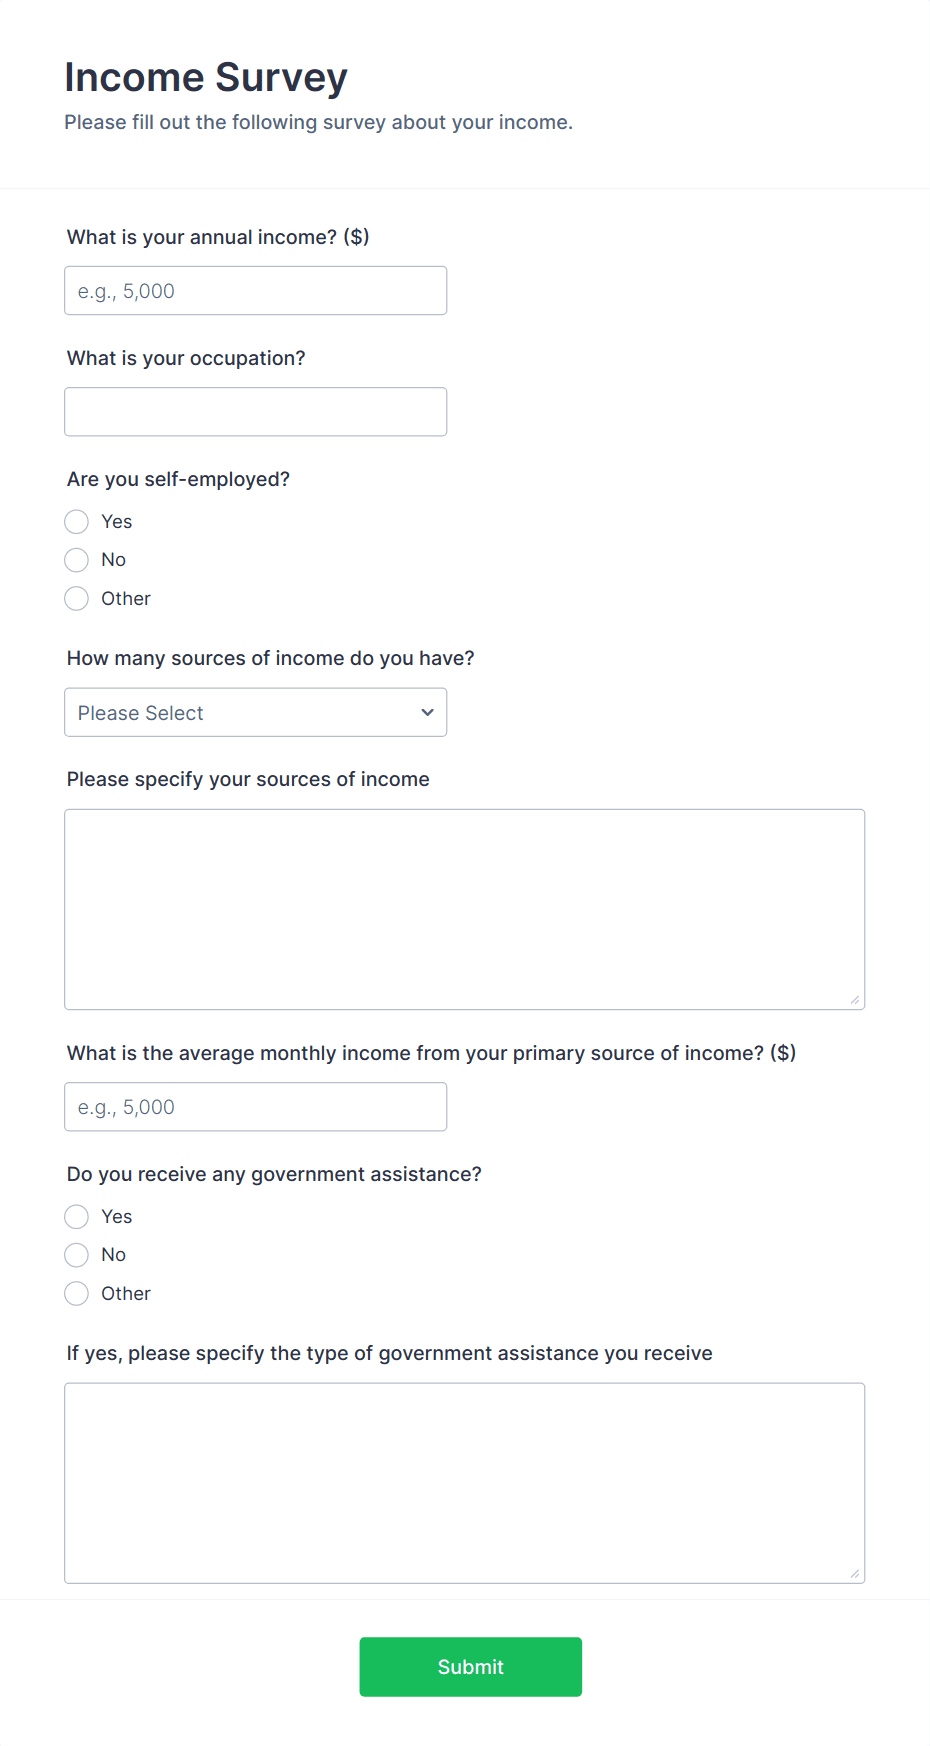Select 'No' for self-employed question

click(76, 559)
